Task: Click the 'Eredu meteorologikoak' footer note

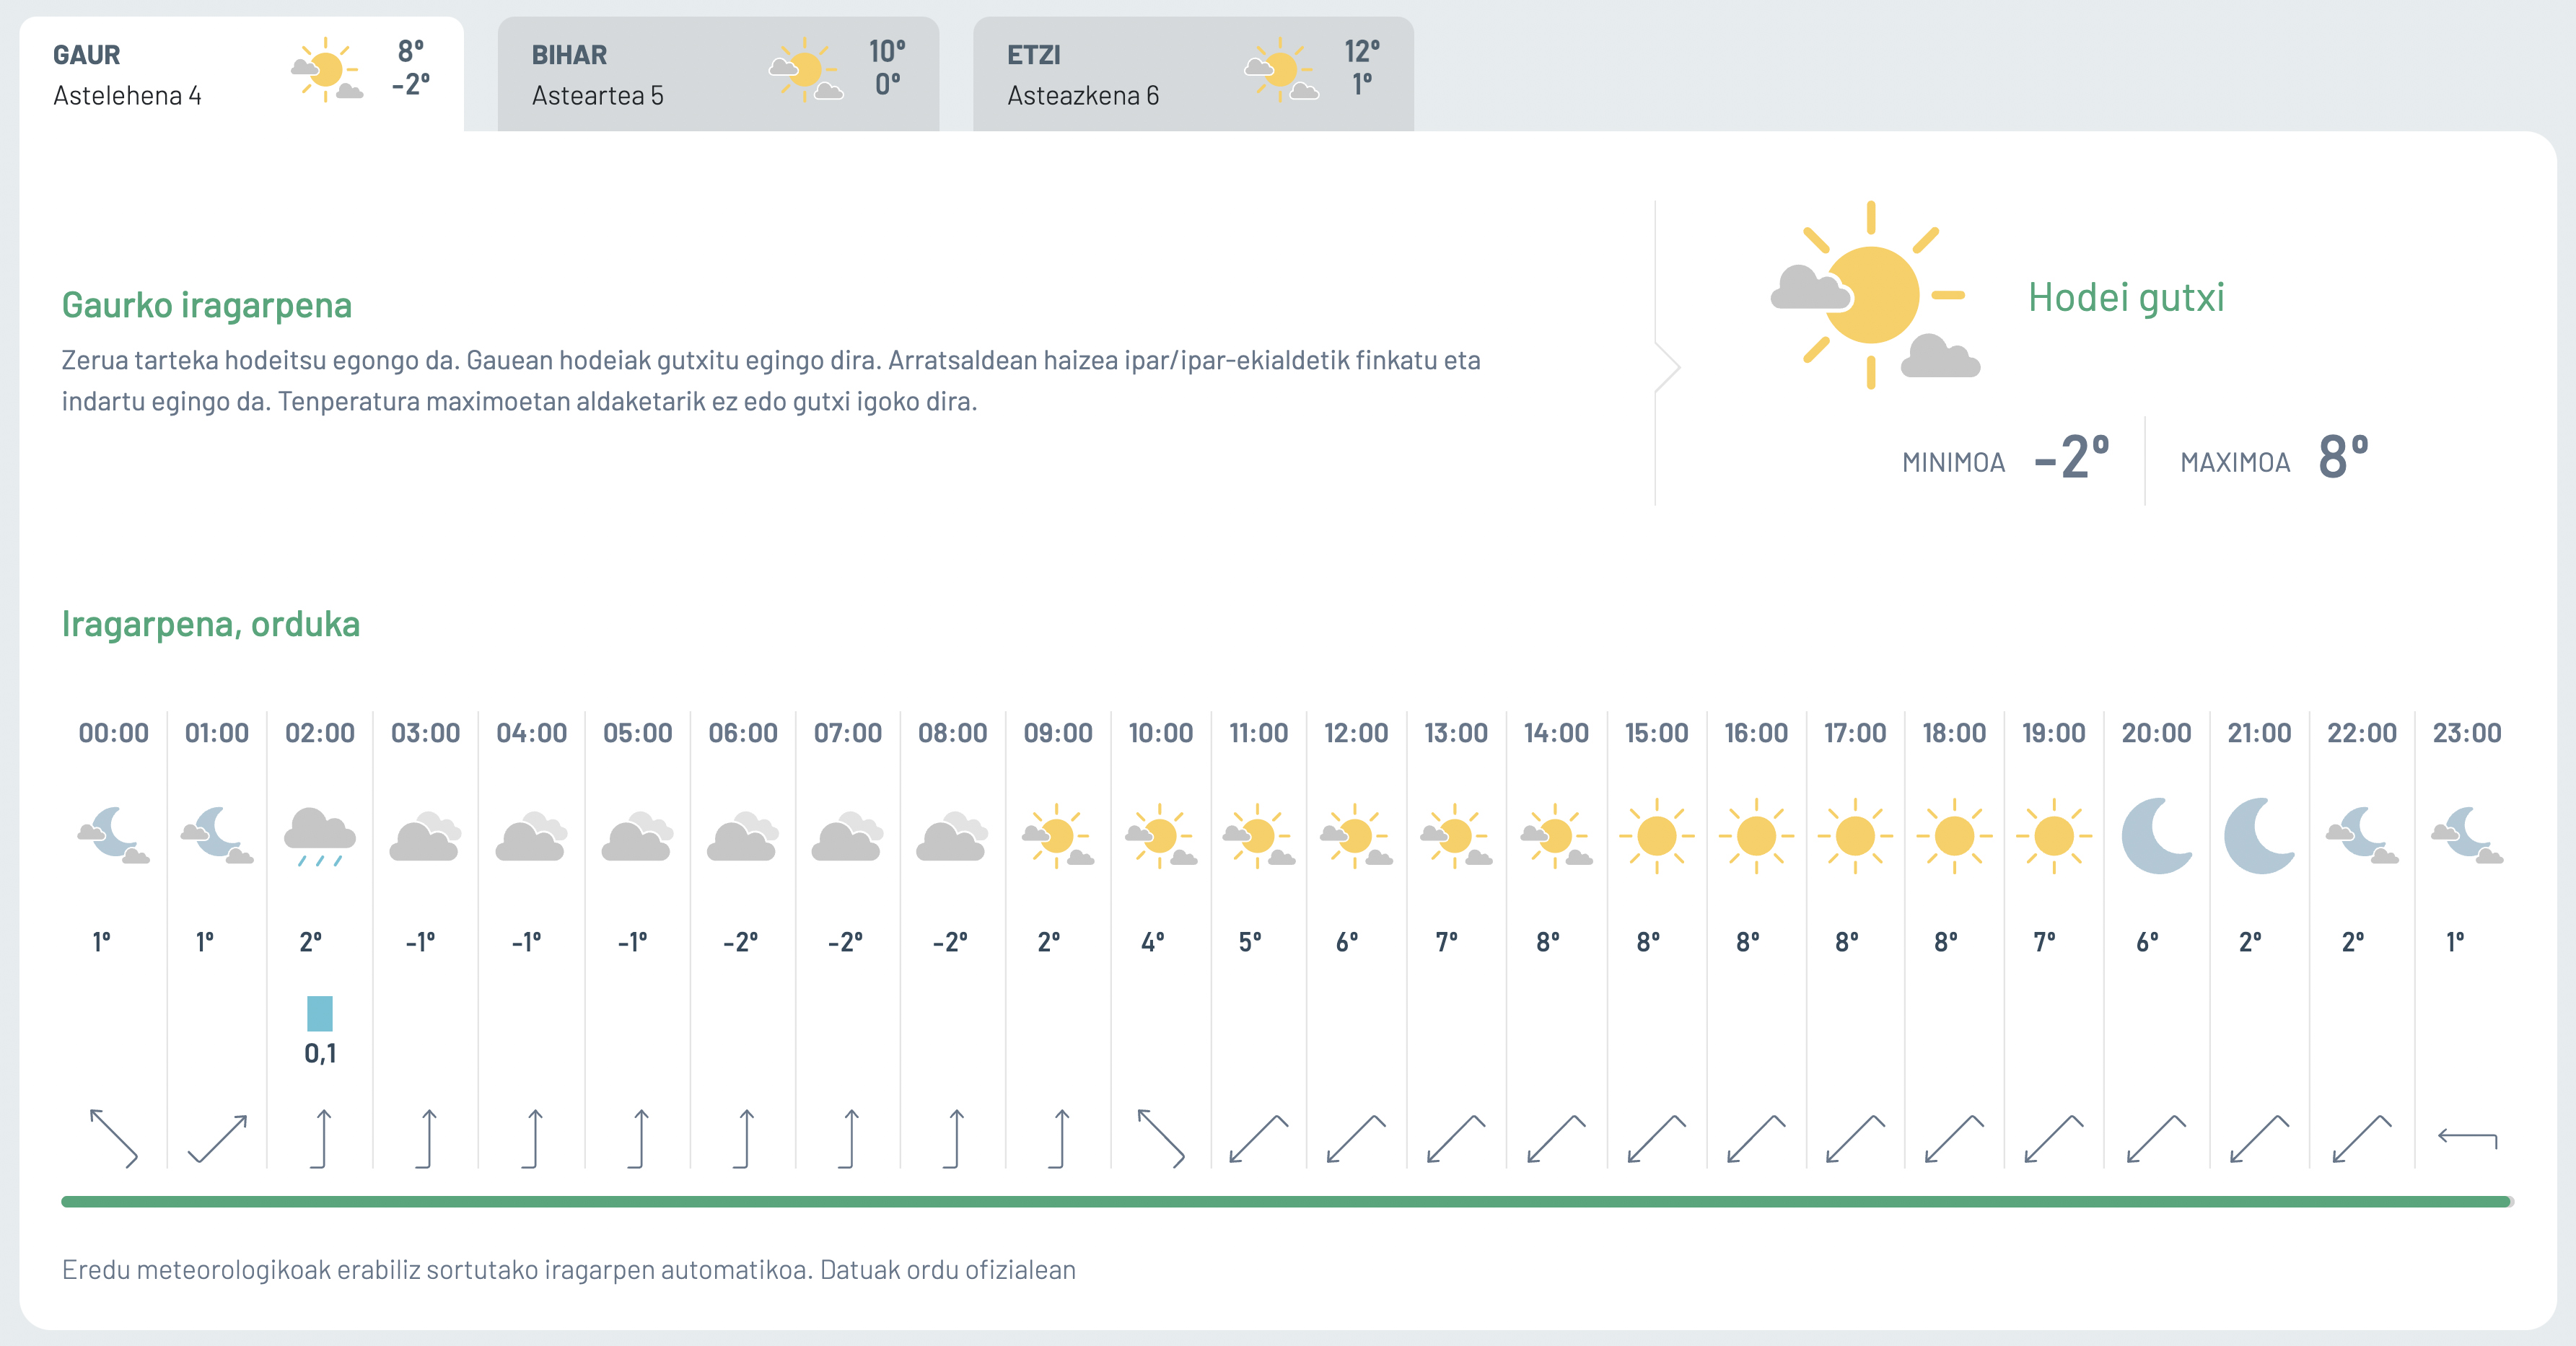Action: [x=568, y=1270]
